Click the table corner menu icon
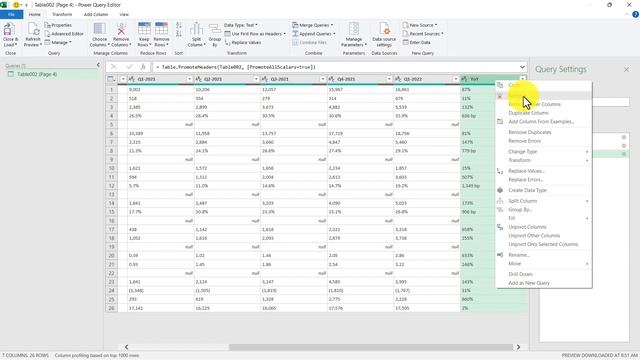640x360 pixels. (111, 79)
